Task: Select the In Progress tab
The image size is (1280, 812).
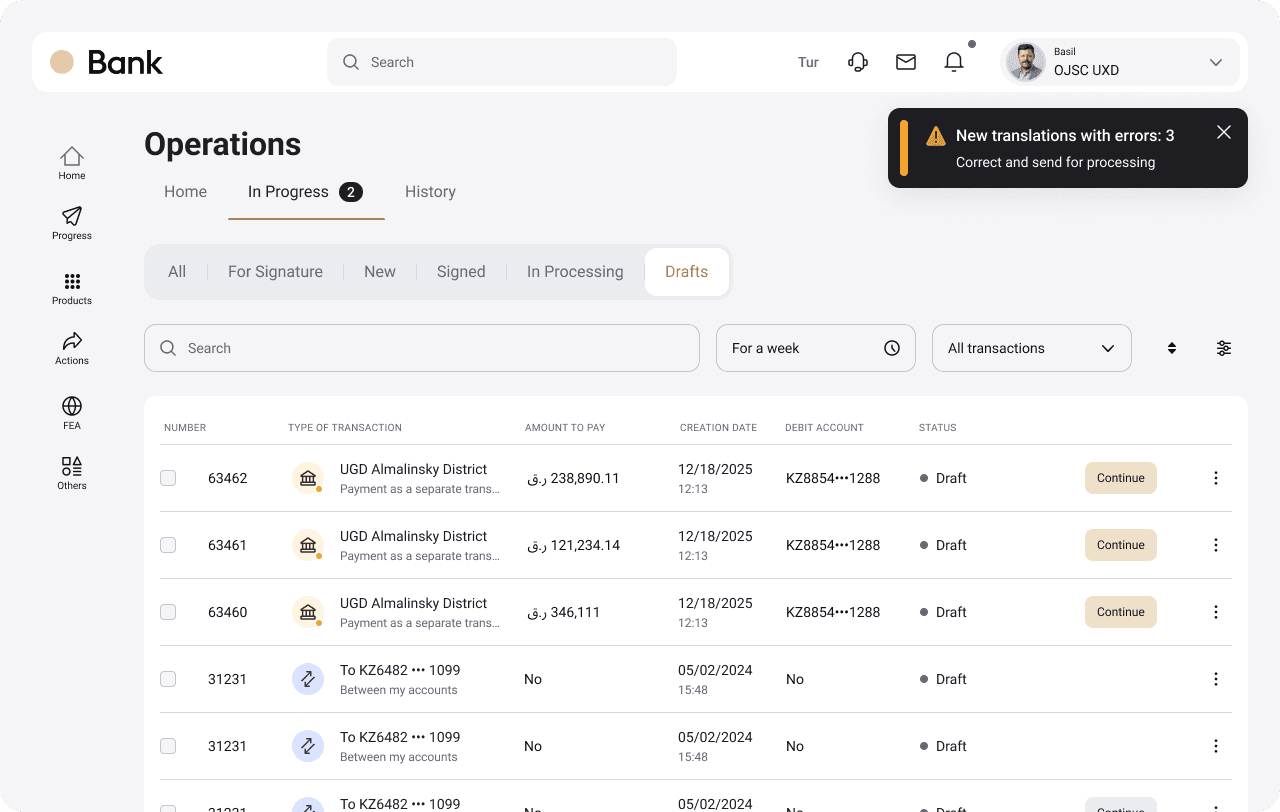Action: point(306,192)
